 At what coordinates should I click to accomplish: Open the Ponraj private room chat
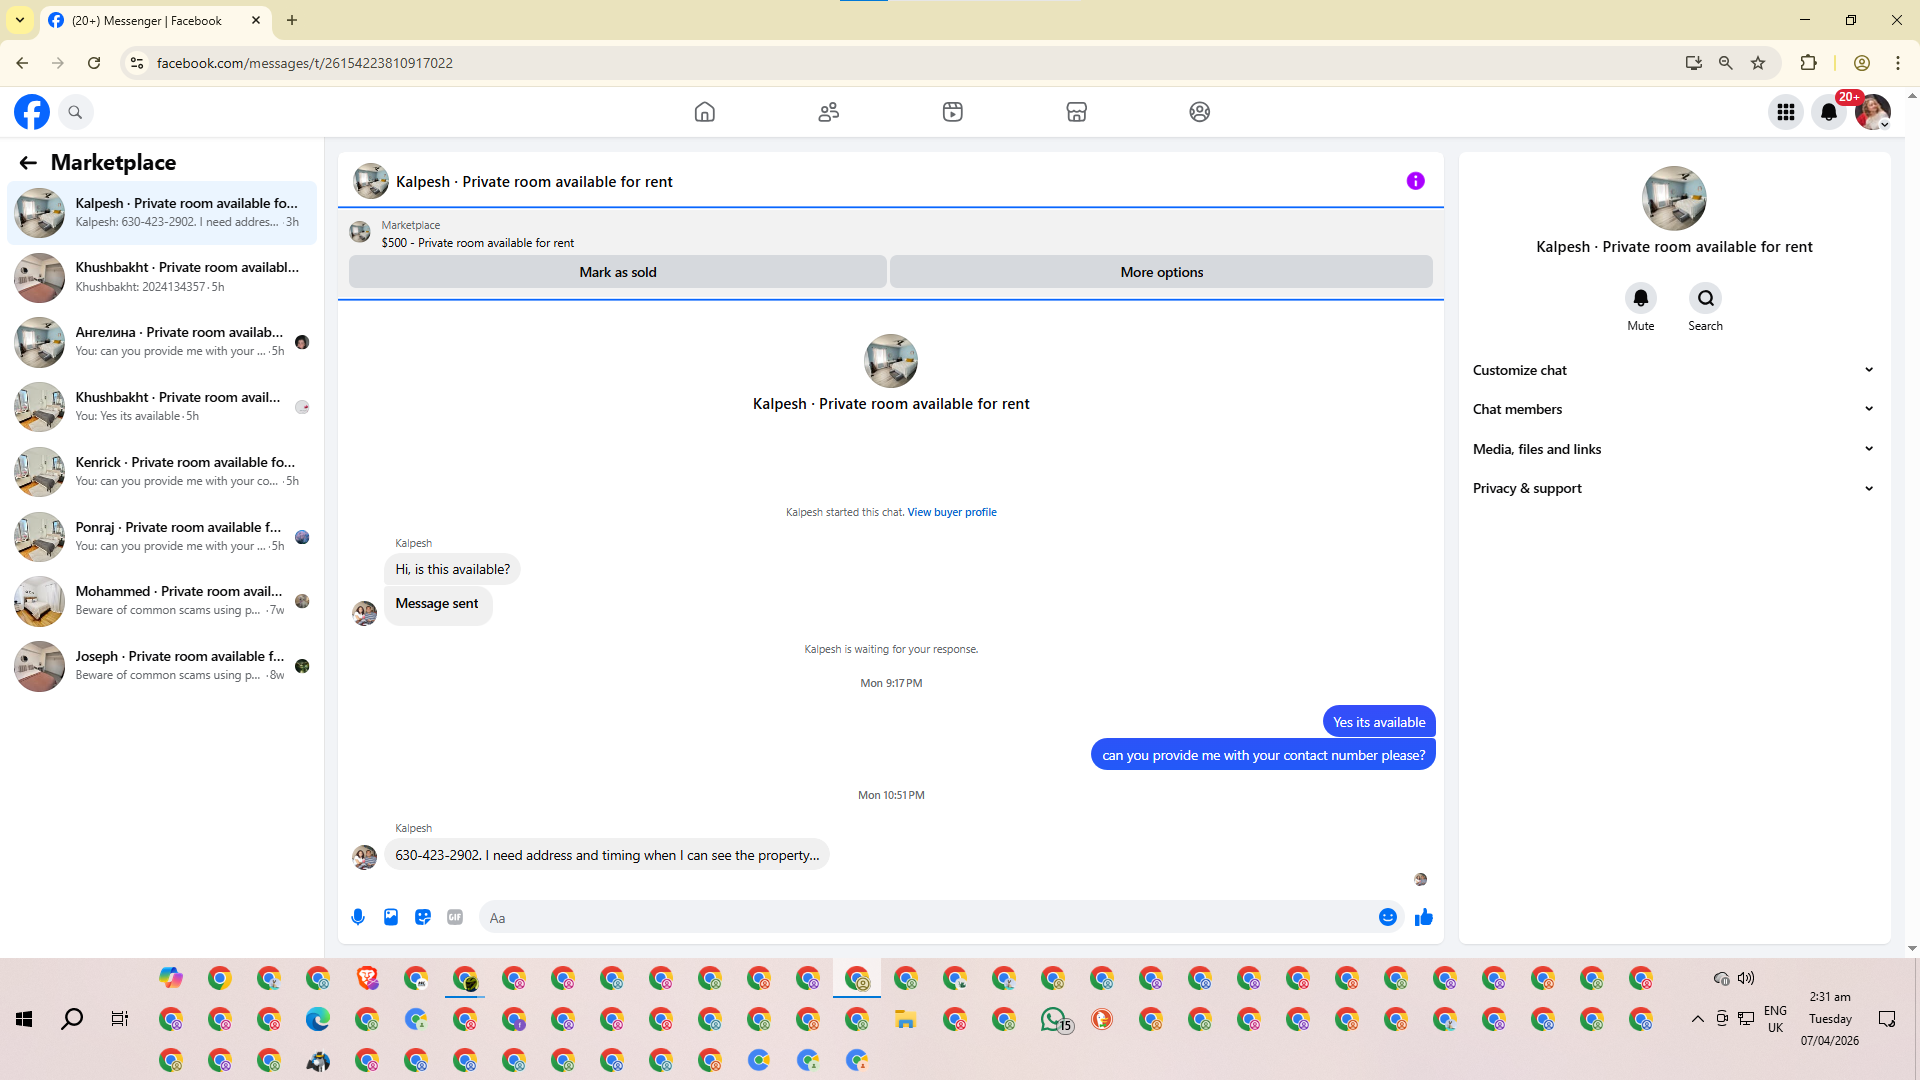pos(162,537)
